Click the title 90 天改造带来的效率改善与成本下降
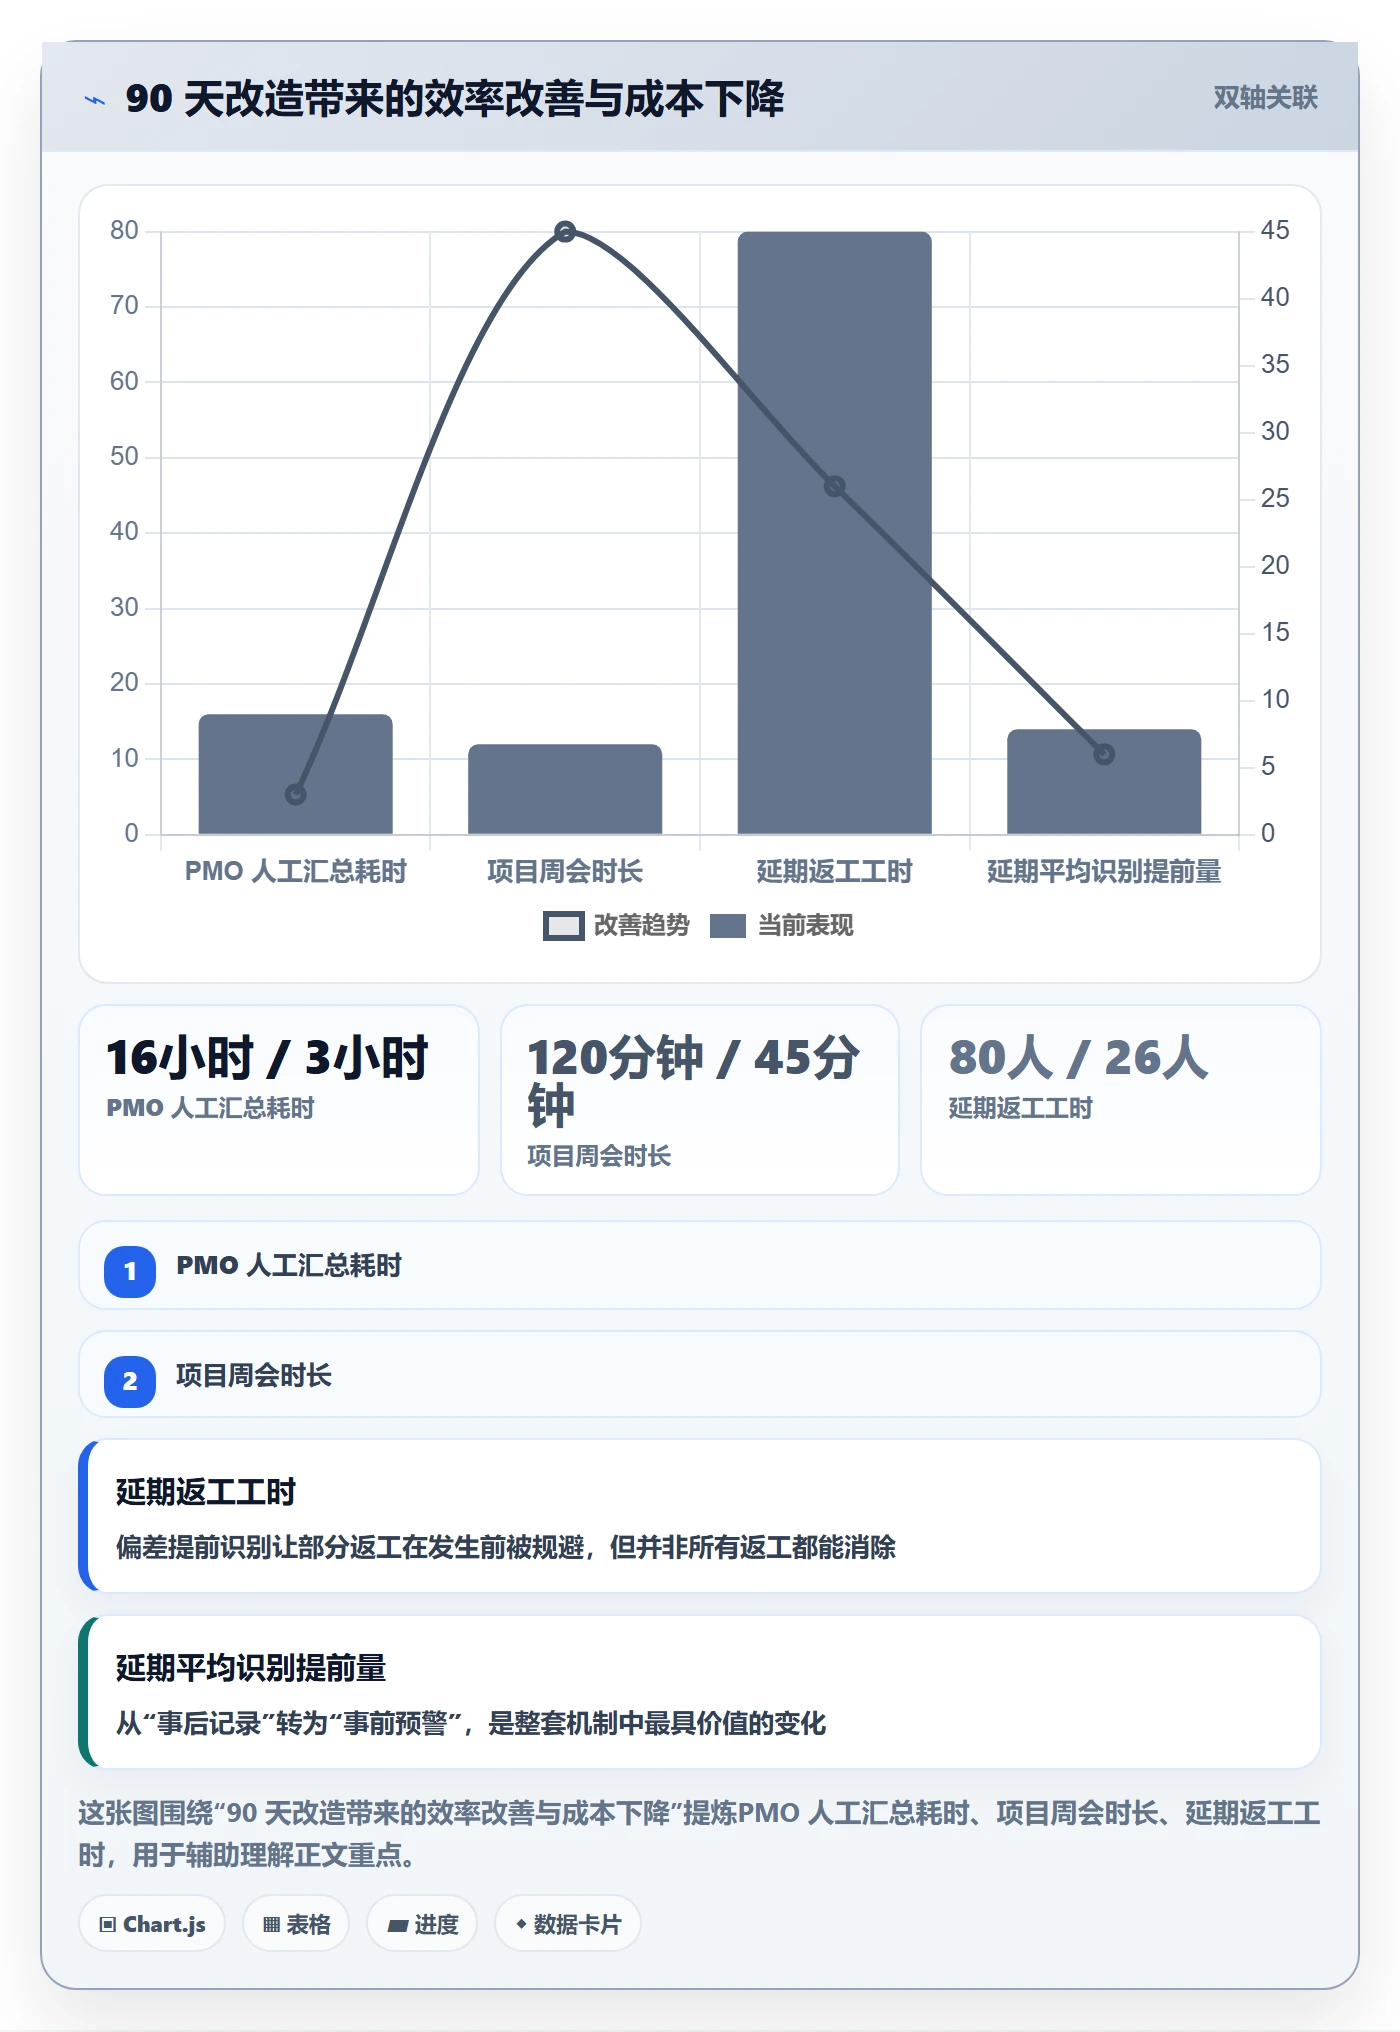The image size is (1400, 2032). point(455,99)
